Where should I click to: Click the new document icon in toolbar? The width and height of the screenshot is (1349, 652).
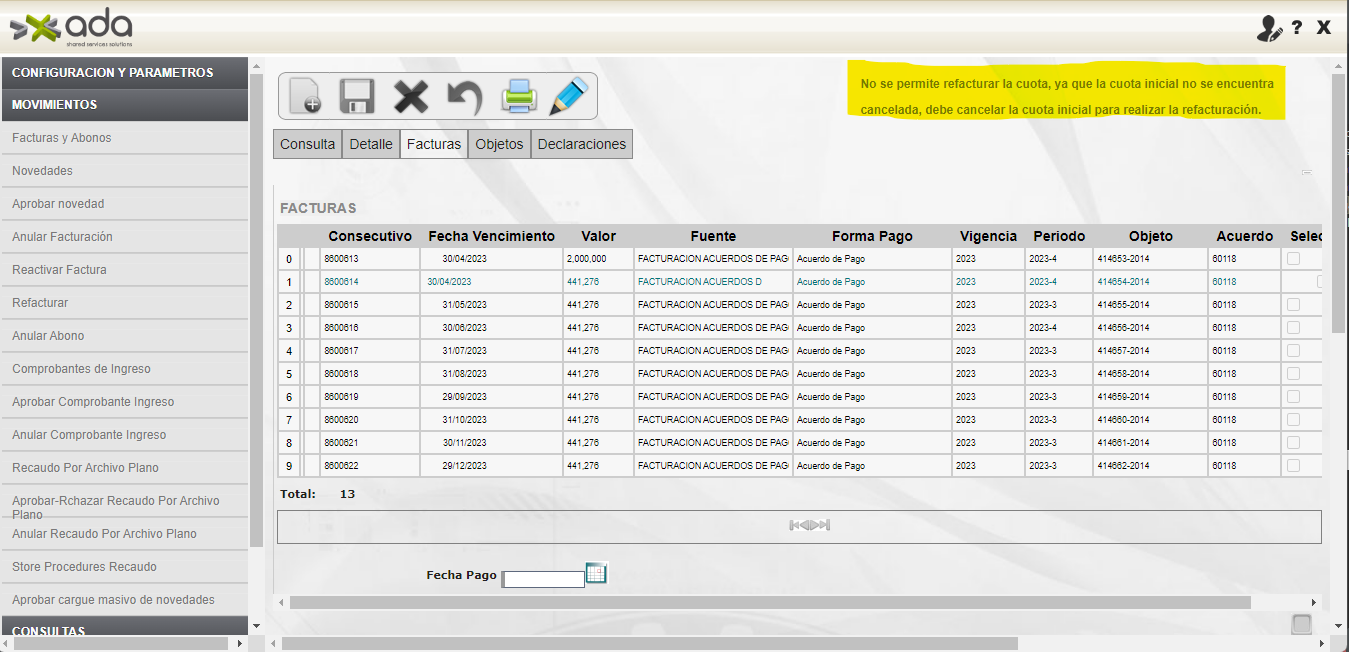(305, 97)
